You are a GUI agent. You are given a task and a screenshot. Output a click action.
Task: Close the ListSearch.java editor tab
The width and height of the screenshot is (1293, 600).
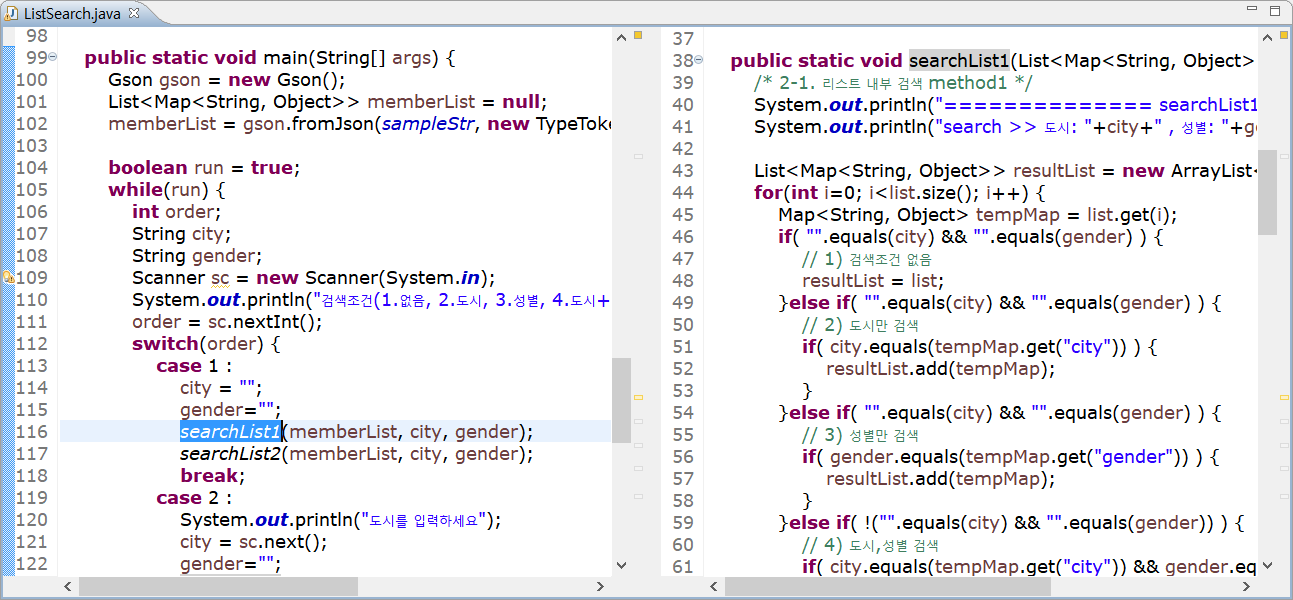pos(135,12)
